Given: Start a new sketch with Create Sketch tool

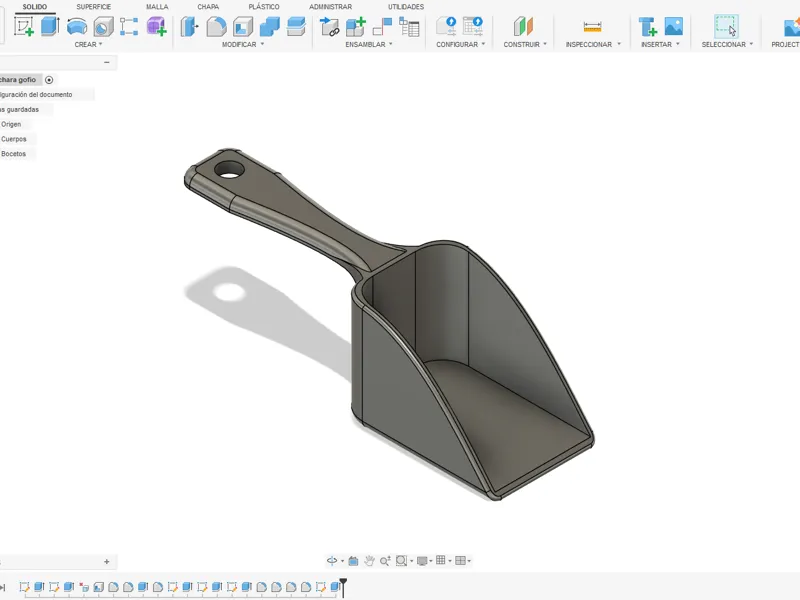Looking at the screenshot, I should tap(23, 27).
